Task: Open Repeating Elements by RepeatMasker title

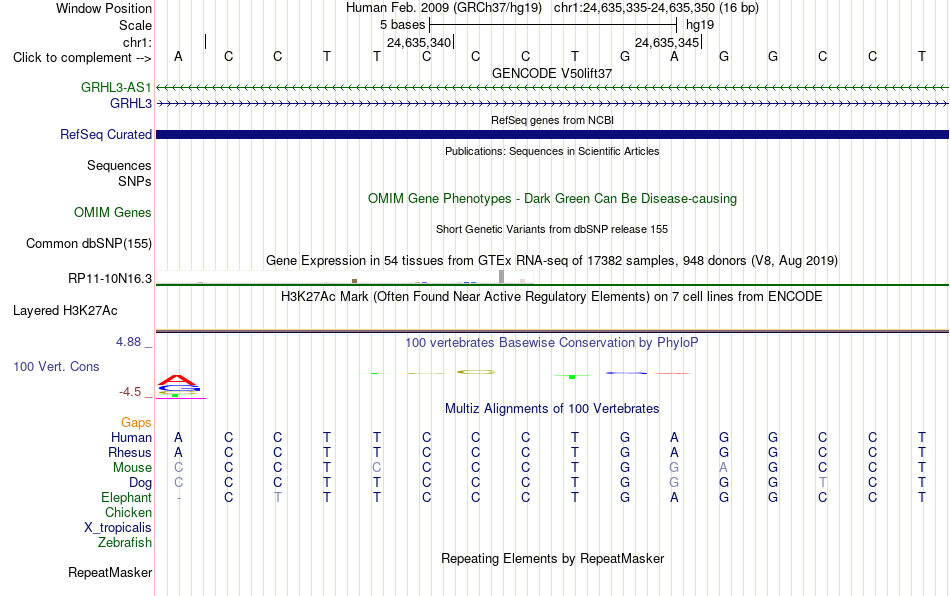Action: click(x=552, y=558)
